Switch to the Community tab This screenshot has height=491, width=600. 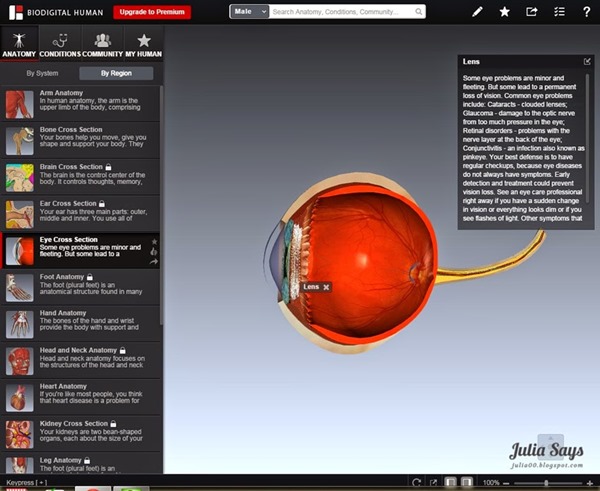pyautogui.click(x=101, y=44)
